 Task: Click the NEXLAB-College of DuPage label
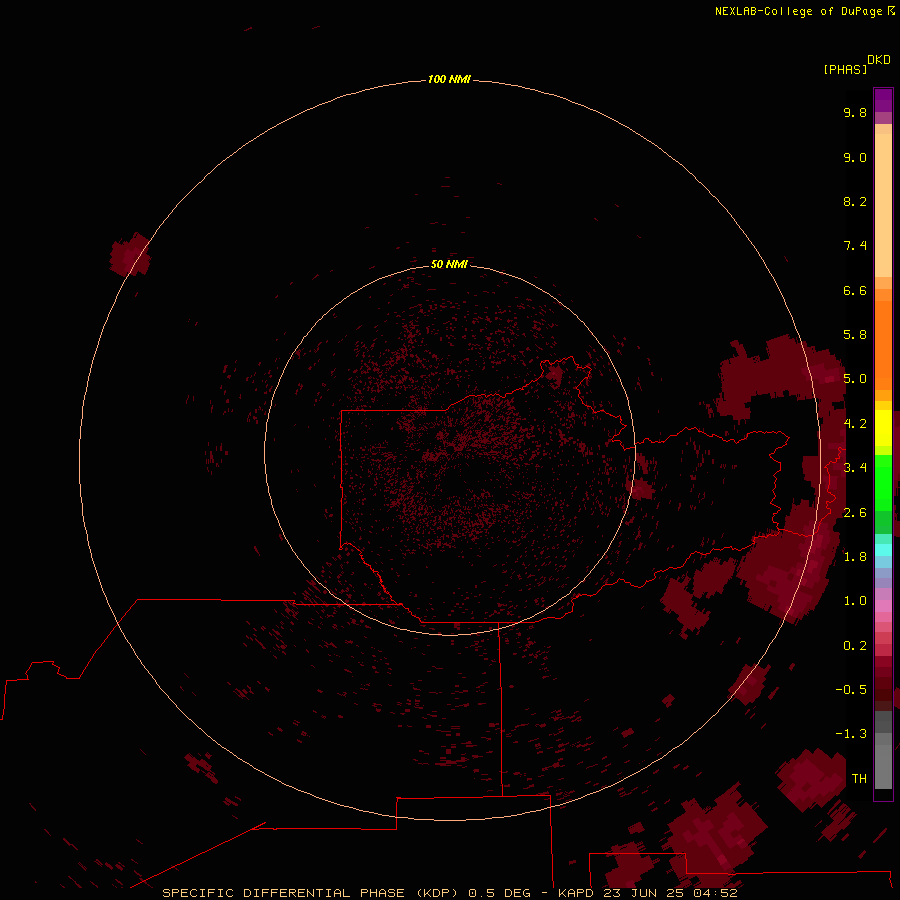coord(798,11)
